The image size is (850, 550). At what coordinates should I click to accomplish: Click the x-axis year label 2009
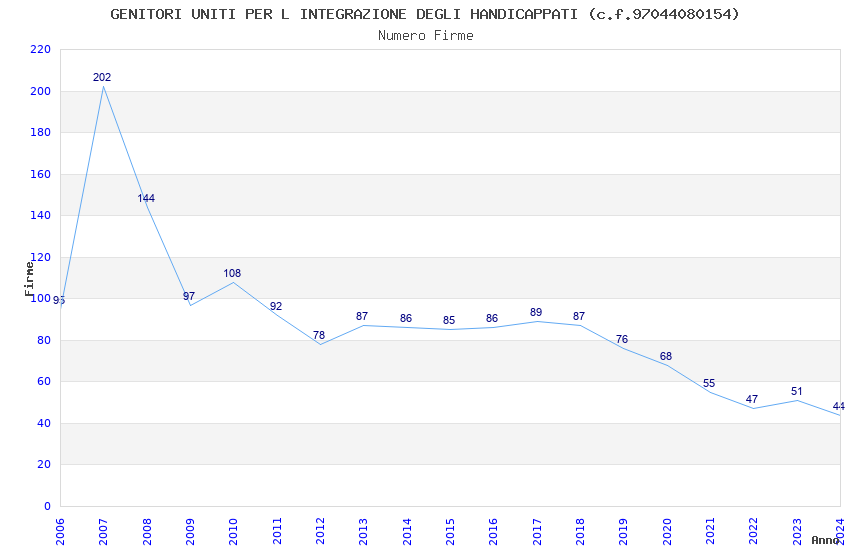[190, 532]
